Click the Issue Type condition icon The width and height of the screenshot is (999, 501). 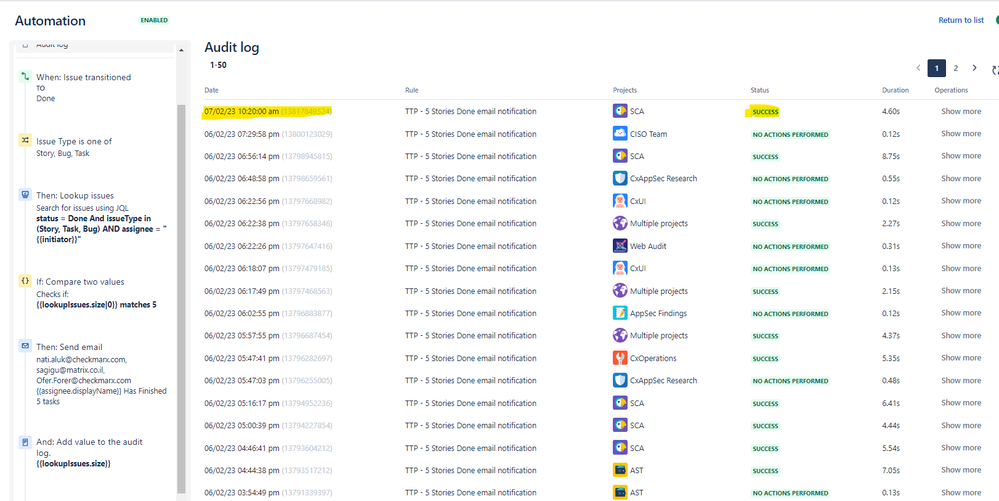pyautogui.click(x=25, y=141)
